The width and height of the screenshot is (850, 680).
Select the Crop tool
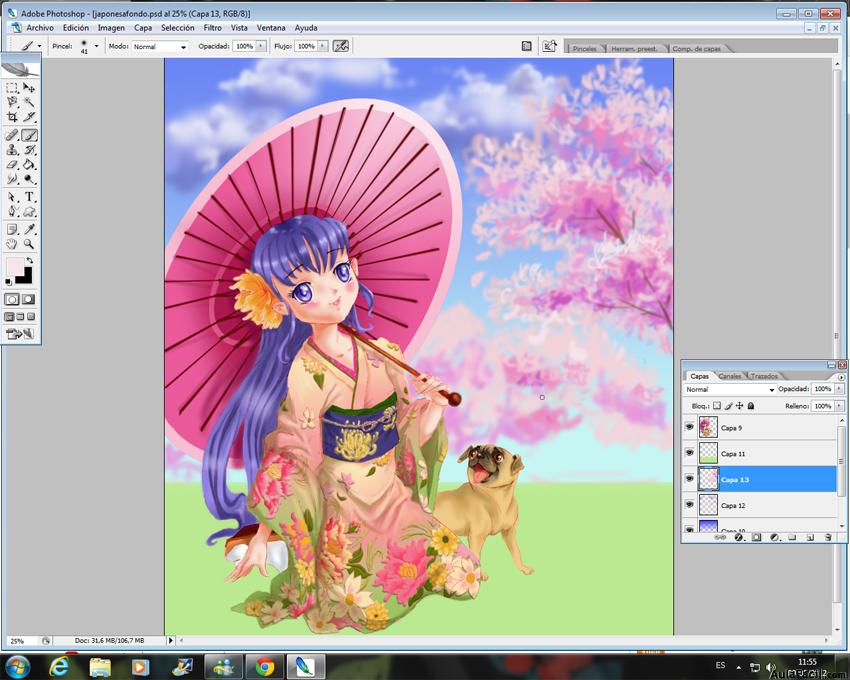point(12,117)
